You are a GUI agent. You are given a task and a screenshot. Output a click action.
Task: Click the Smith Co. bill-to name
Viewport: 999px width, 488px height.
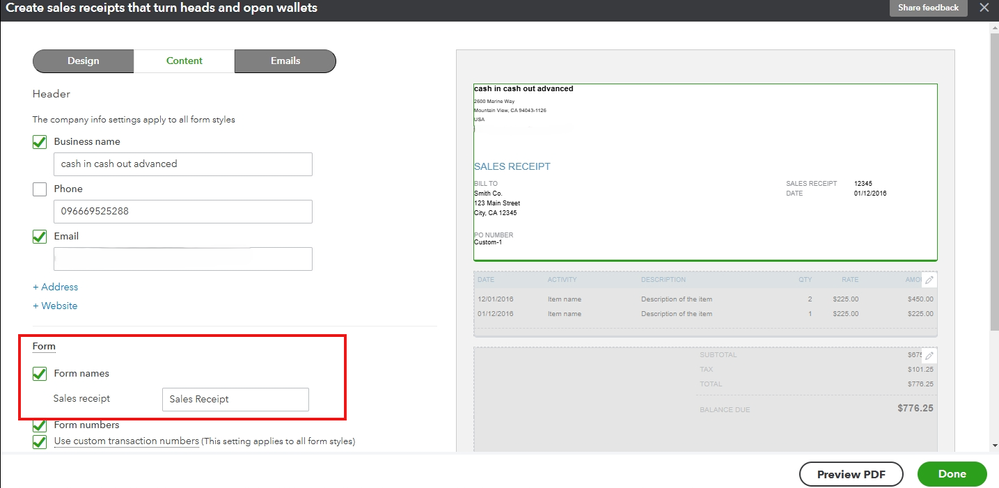pyautogui.click(x=488, y=193)
